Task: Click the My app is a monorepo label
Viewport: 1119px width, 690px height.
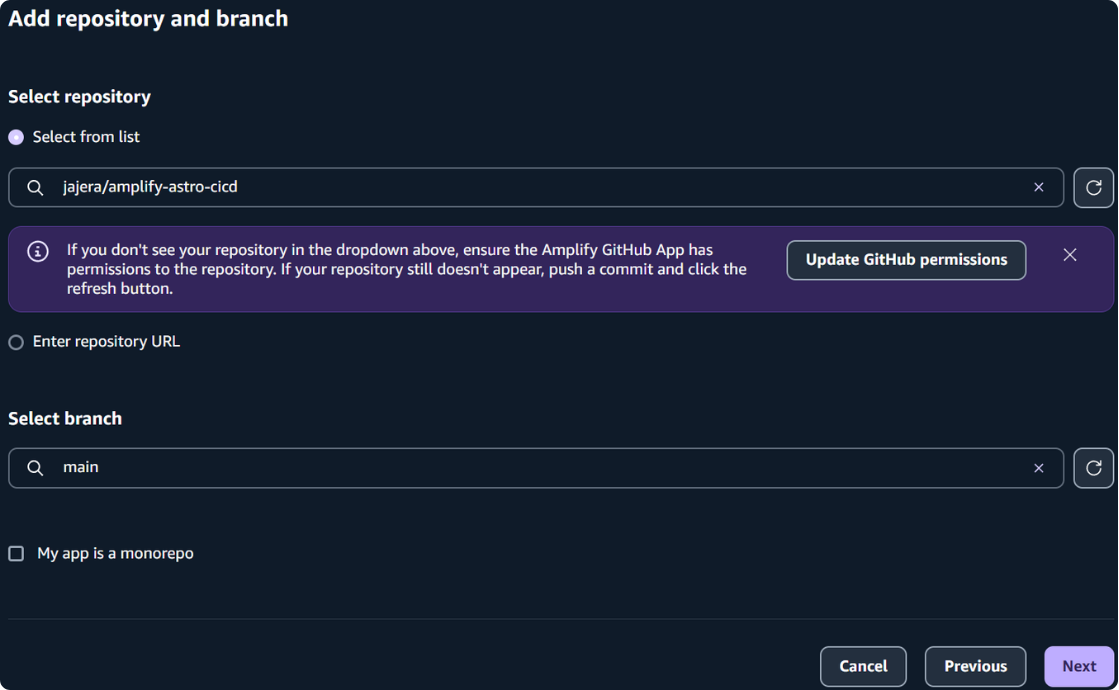Action: point(115,554)
